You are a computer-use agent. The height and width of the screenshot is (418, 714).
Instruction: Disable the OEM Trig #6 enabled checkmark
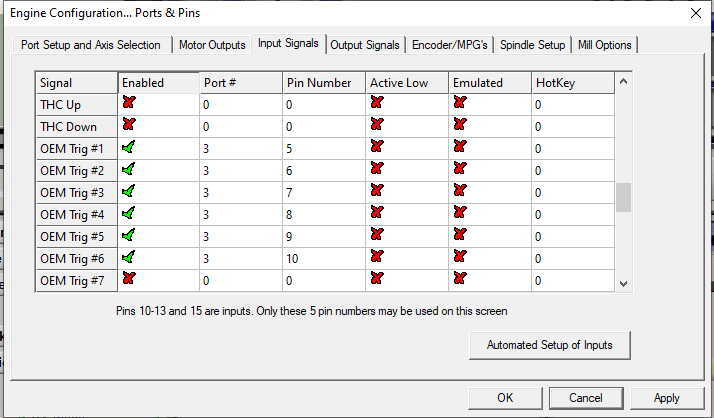coord(128,256)
